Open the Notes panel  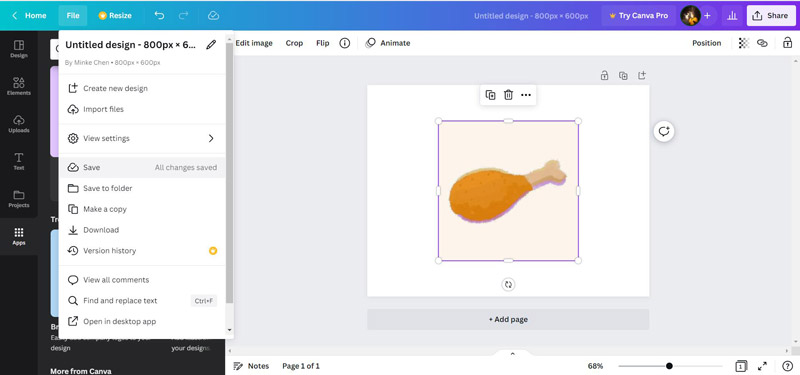pos(251,366)
